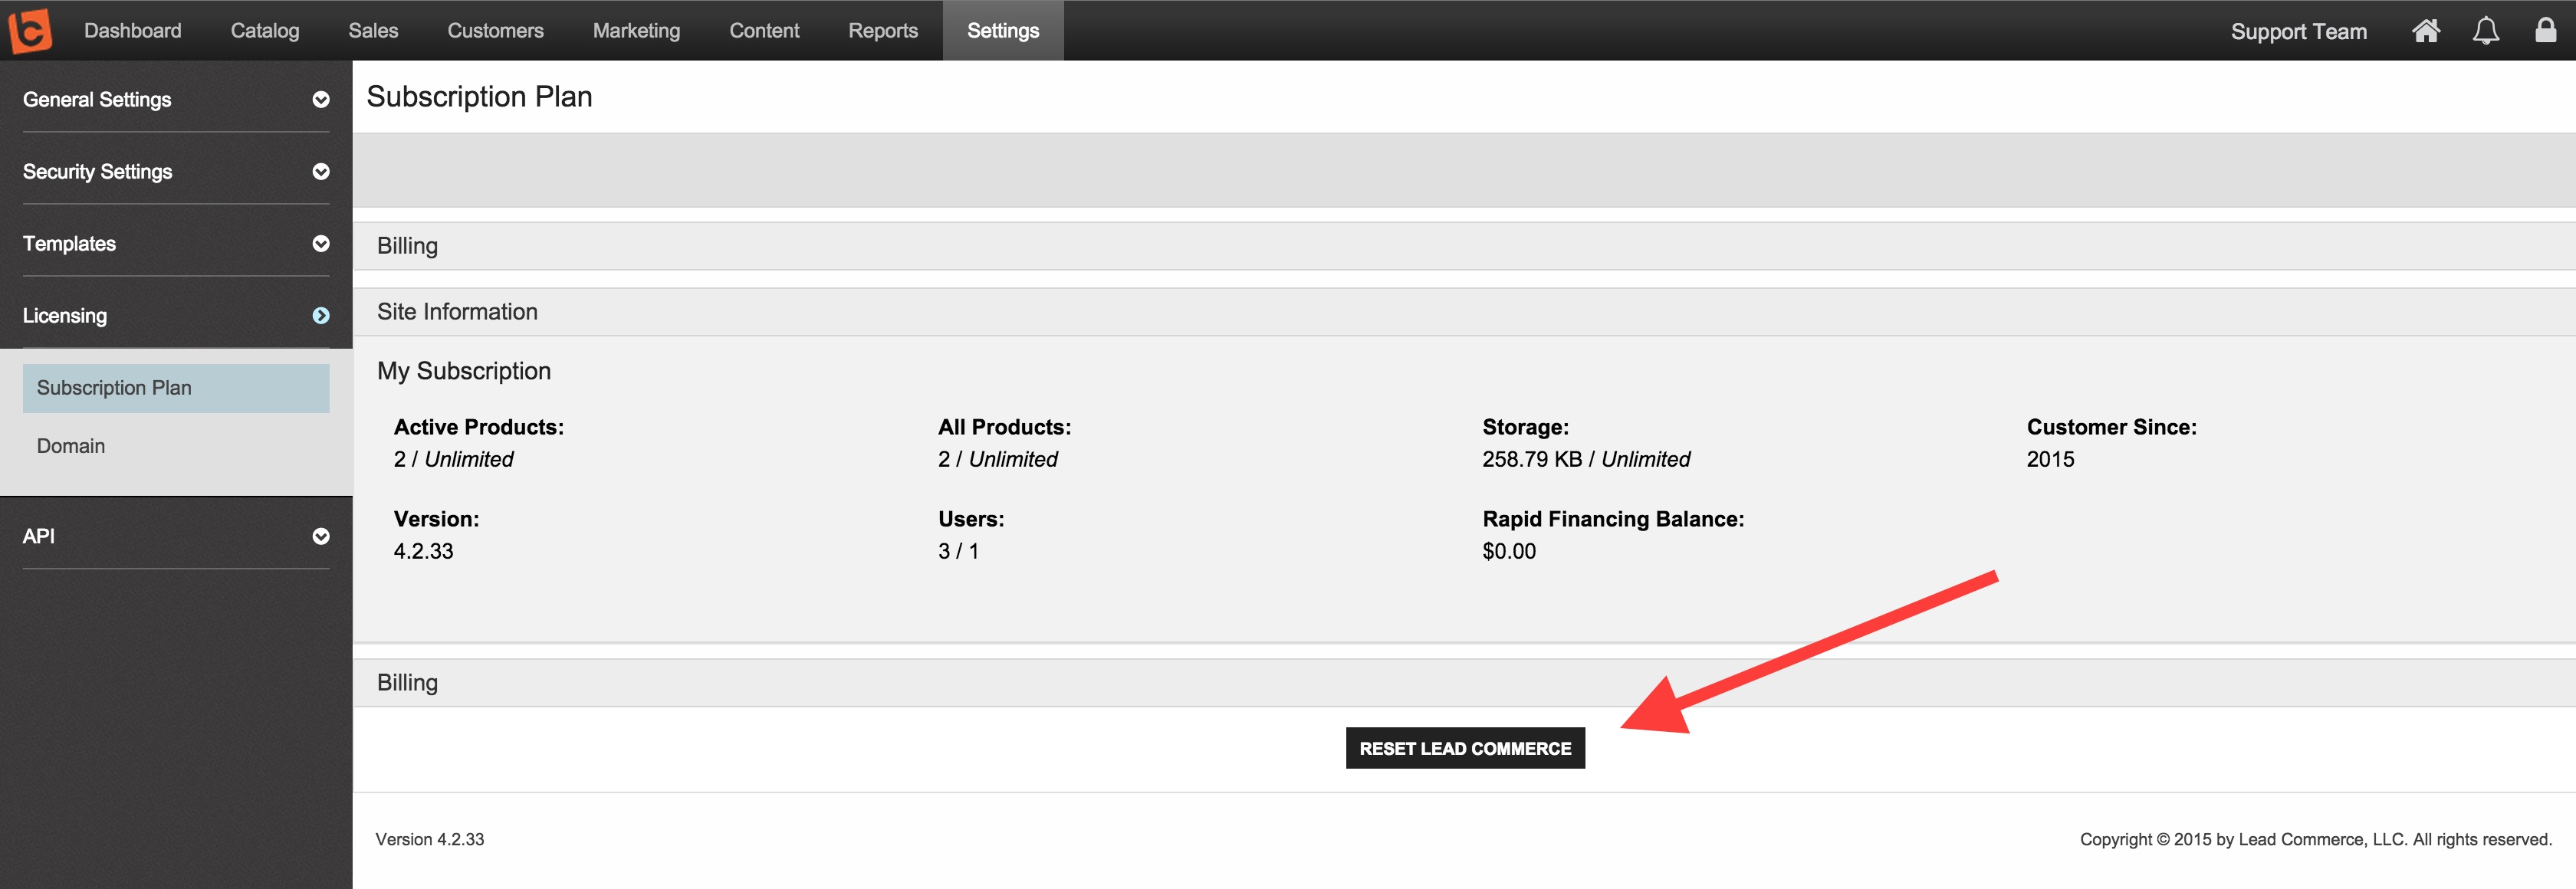Screen dimensions: 2576x889
Task: Click Users value 3 / 1
Action: (958, 551)
